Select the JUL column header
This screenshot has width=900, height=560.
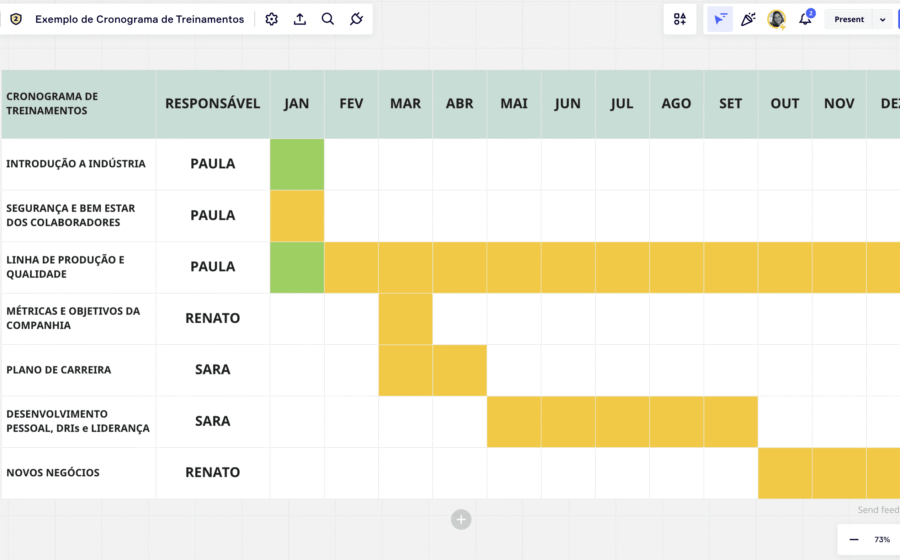622,104
